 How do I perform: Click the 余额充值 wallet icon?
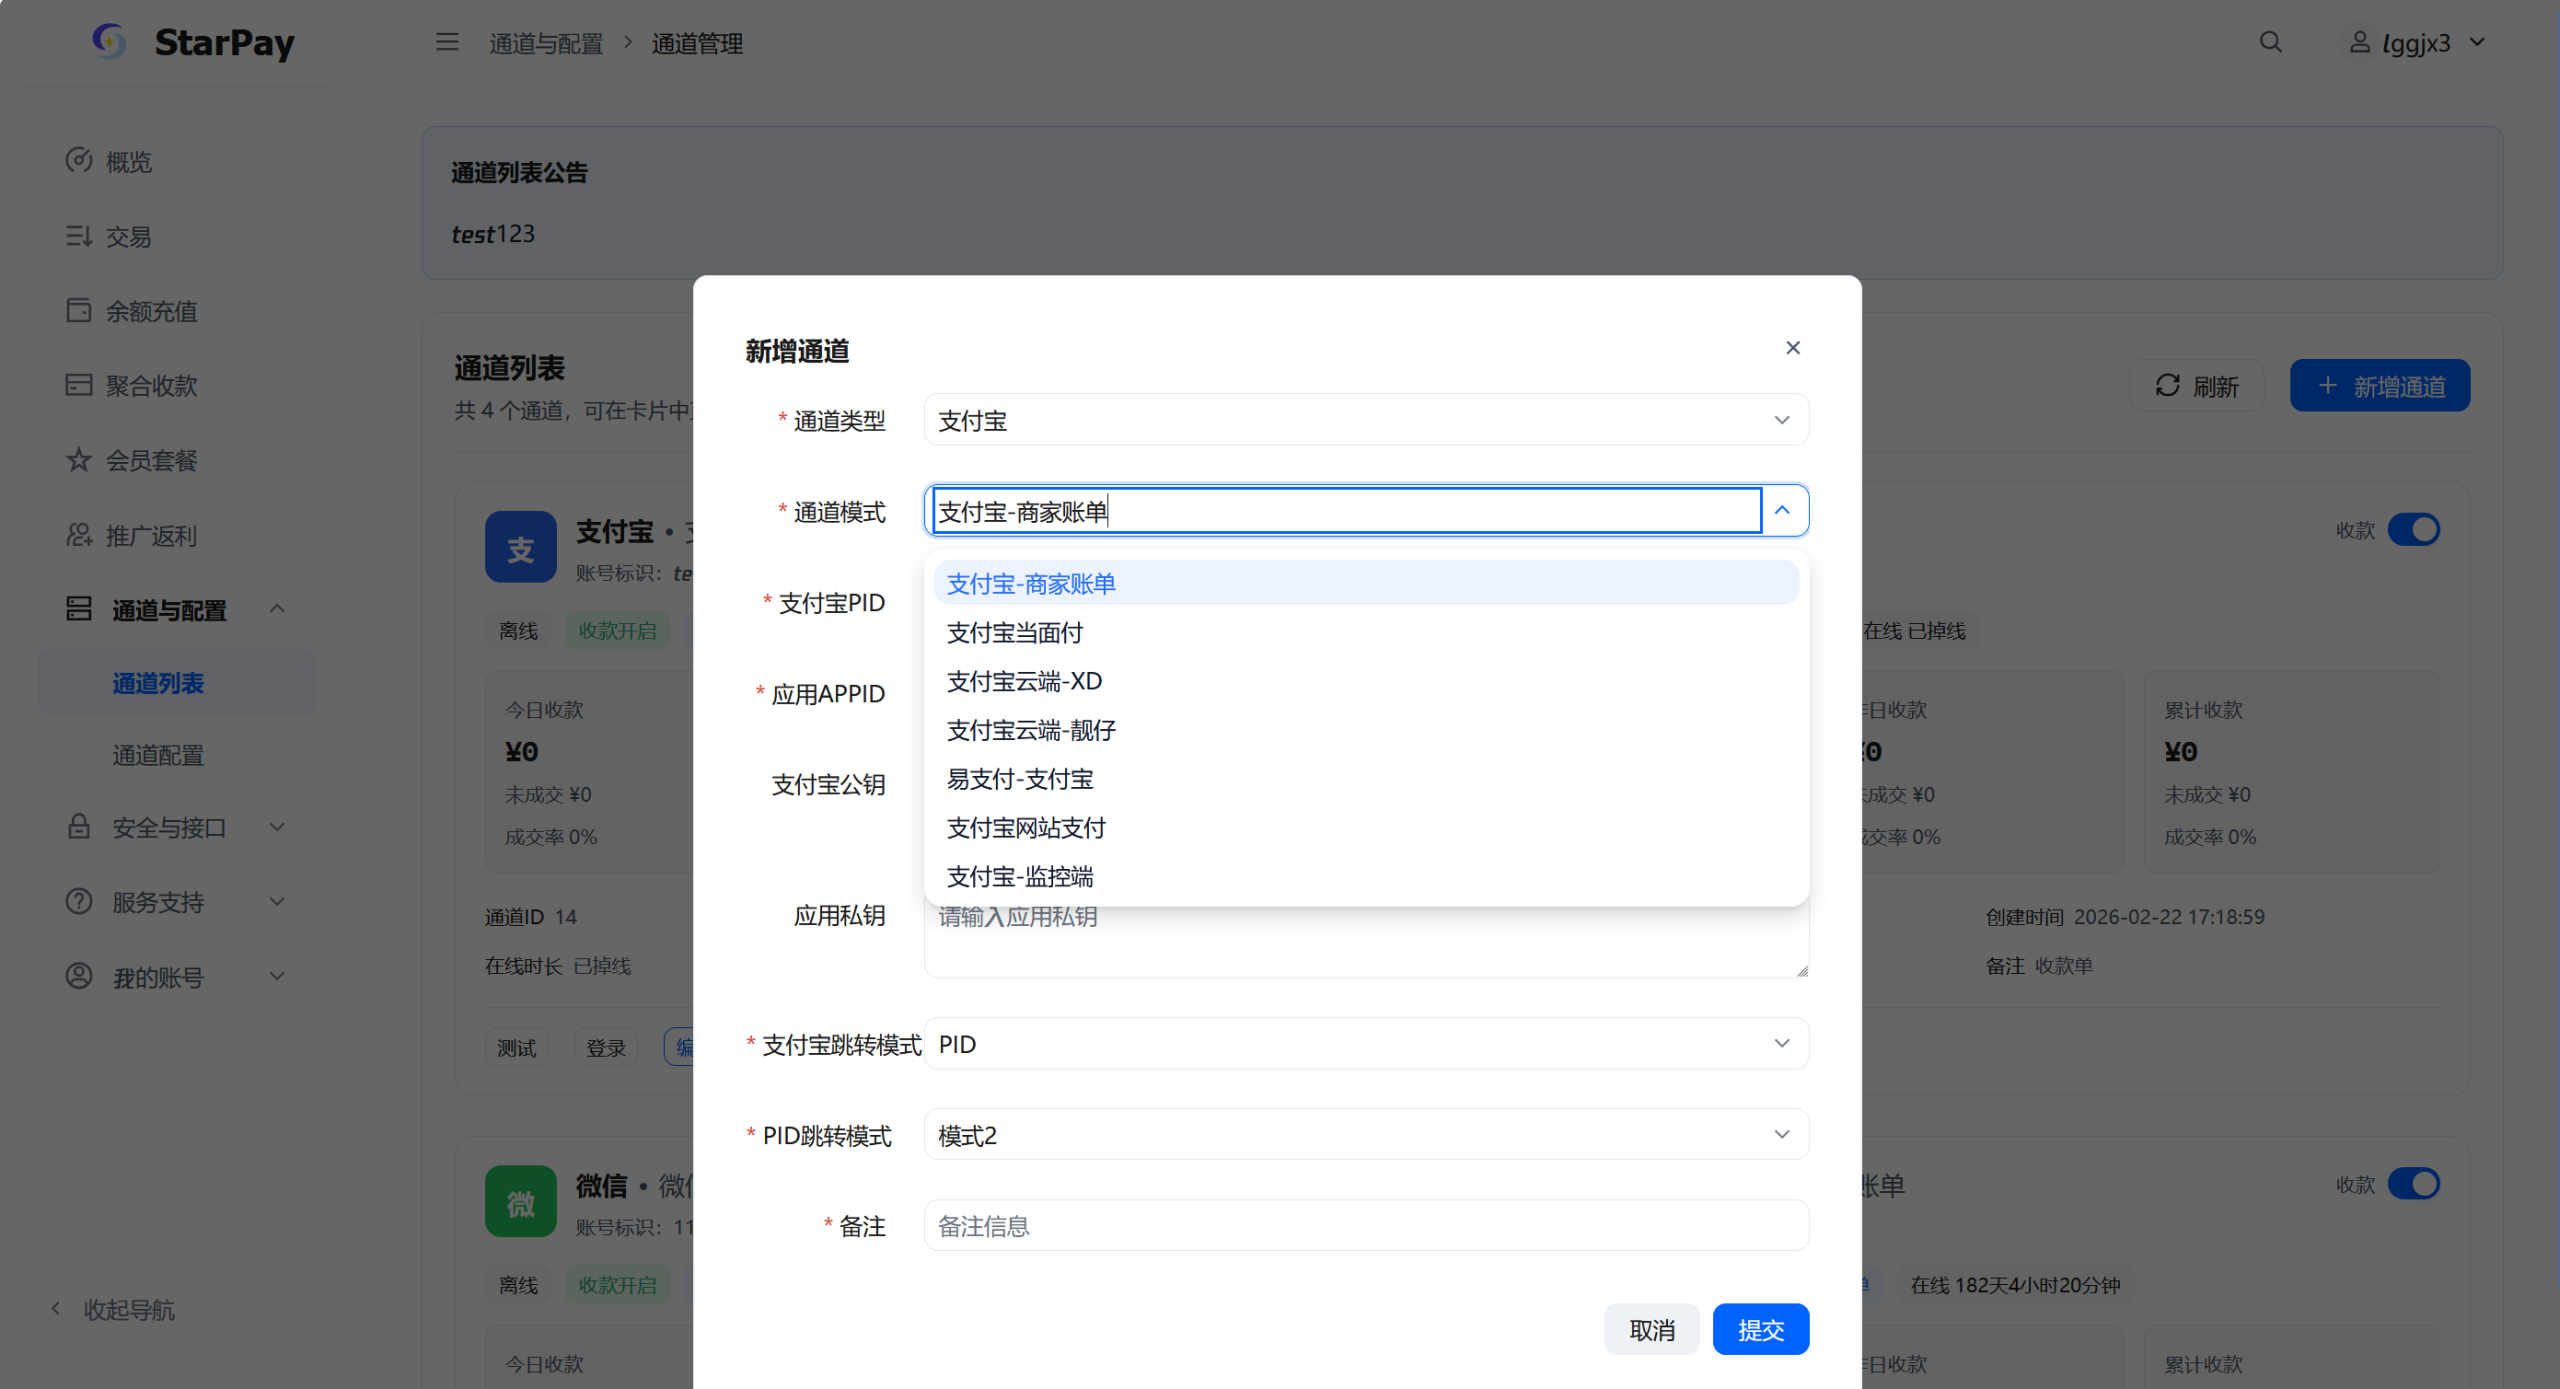(79, 310)
